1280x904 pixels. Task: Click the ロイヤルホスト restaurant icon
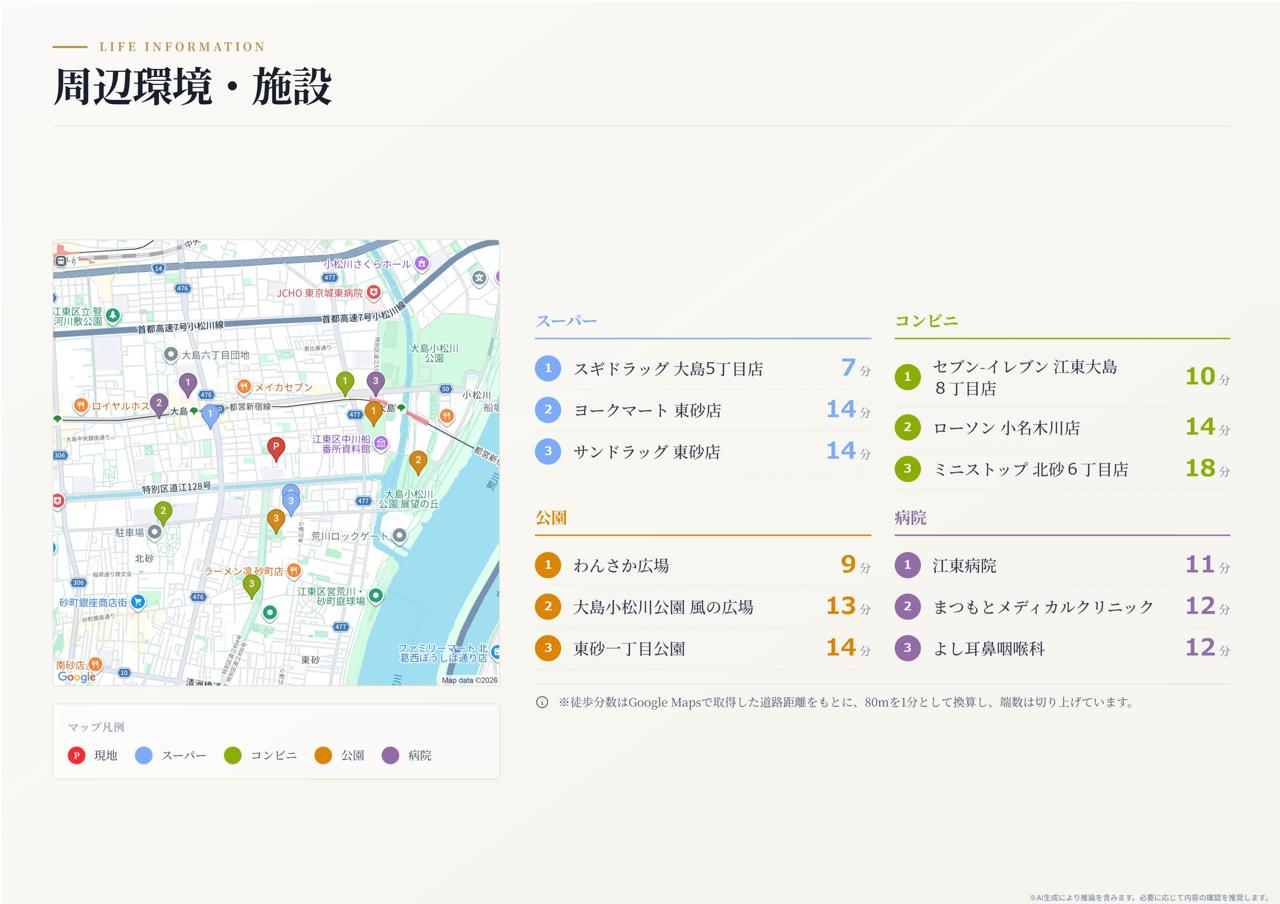point(80,406)
